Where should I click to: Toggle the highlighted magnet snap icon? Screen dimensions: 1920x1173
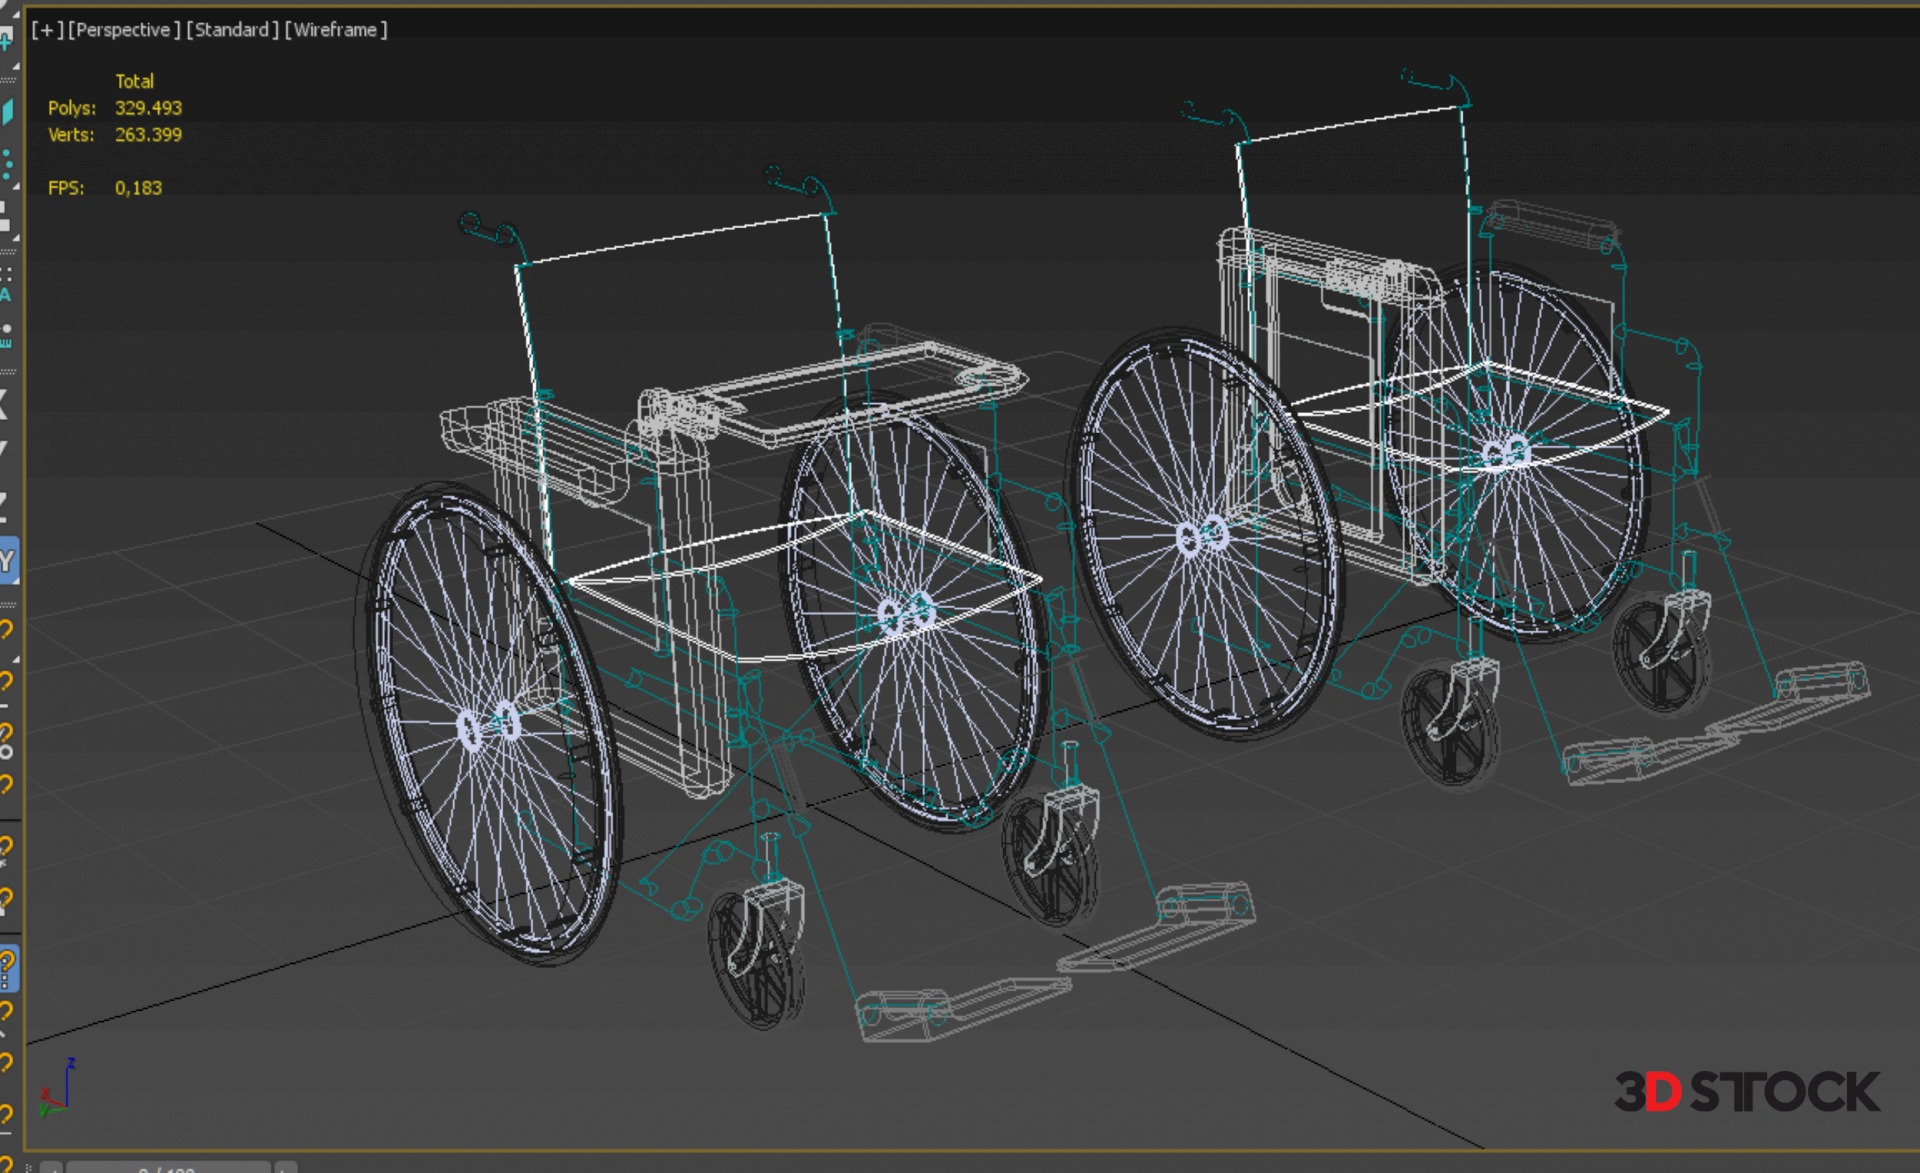tap(7, 968)
